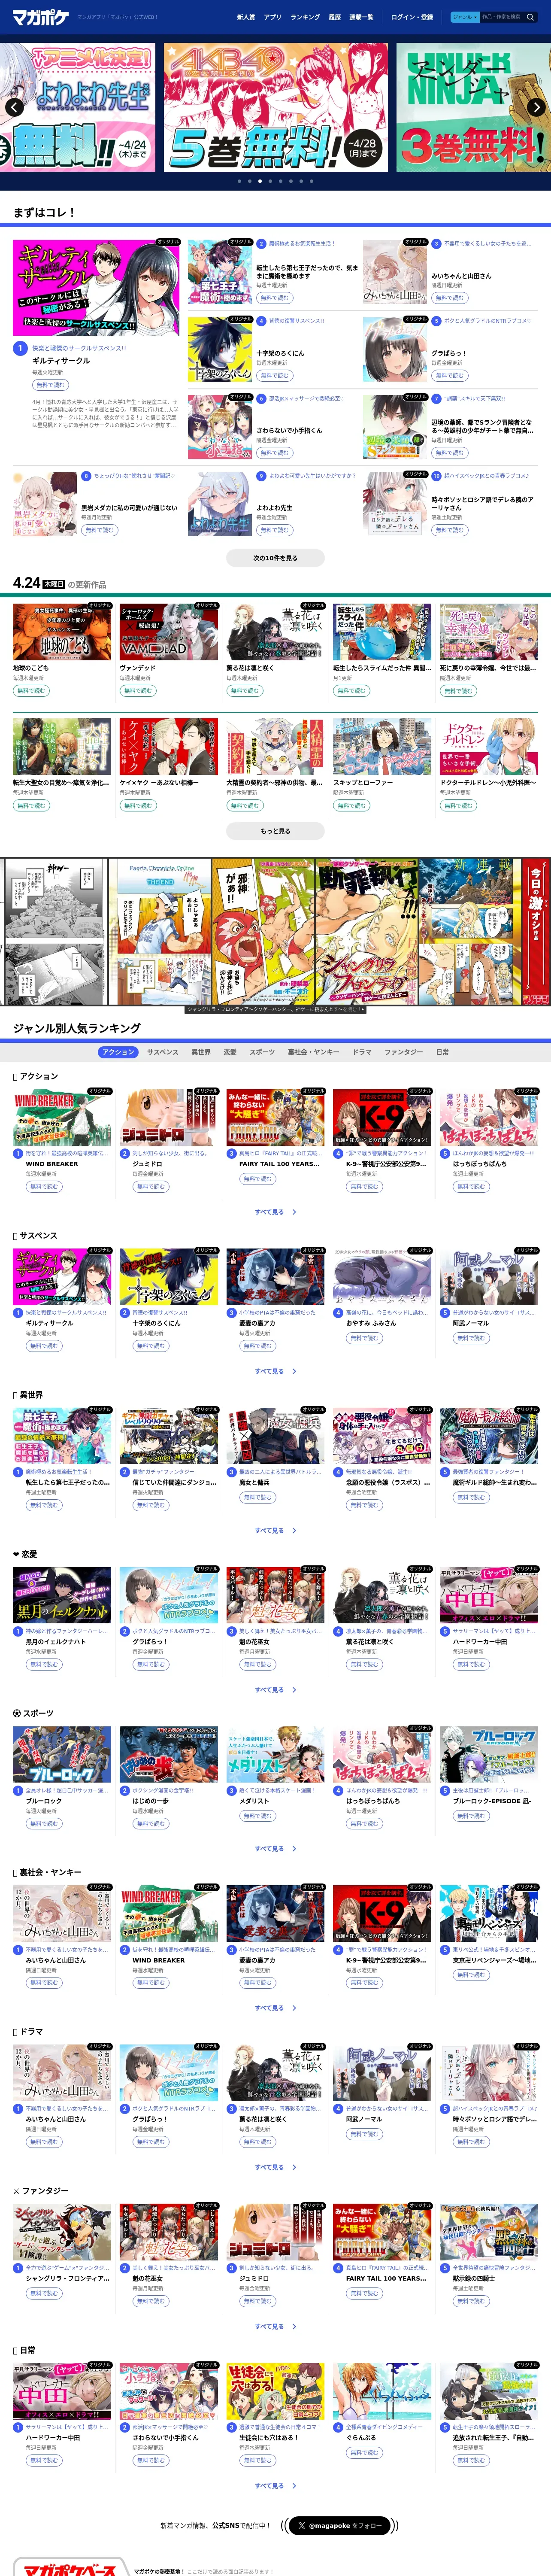Click 無料で読む for みいちゃんと山田さん in まずはコレ
This screenshot has width=551, height=2576.
point(450,297)
